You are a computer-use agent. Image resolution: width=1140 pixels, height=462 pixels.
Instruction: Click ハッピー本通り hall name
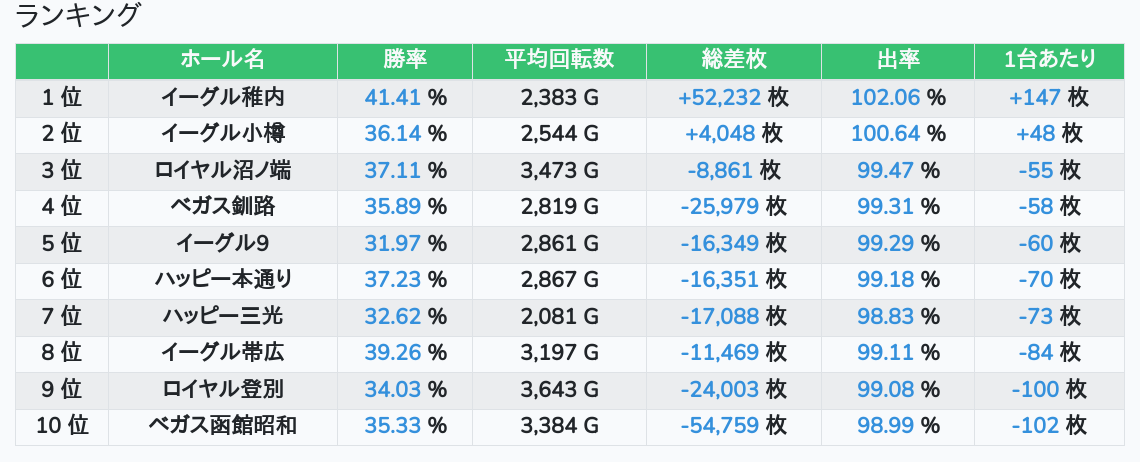[222, 280]
